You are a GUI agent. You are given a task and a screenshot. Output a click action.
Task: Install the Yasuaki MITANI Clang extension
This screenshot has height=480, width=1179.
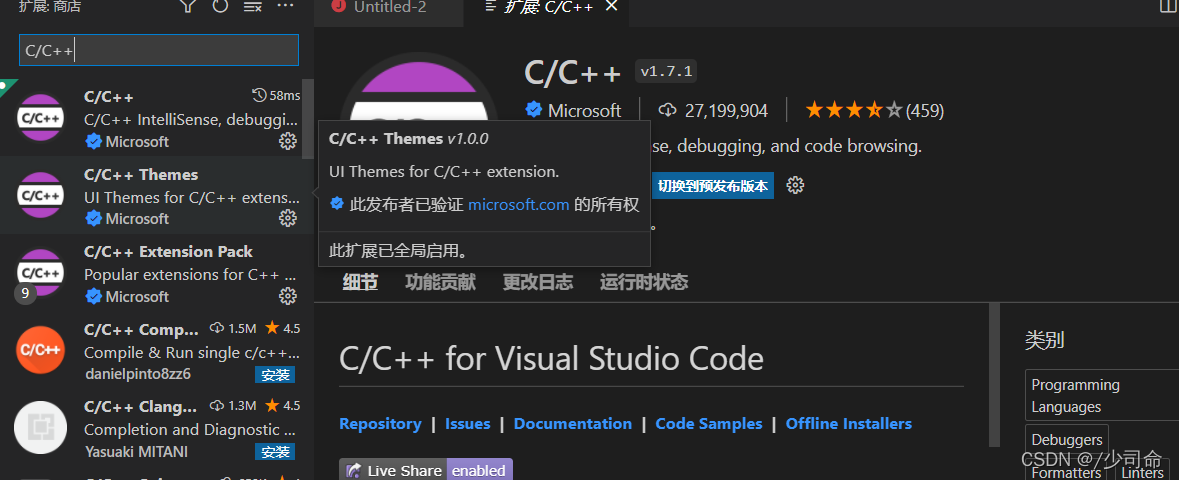(x=274, y=451)
